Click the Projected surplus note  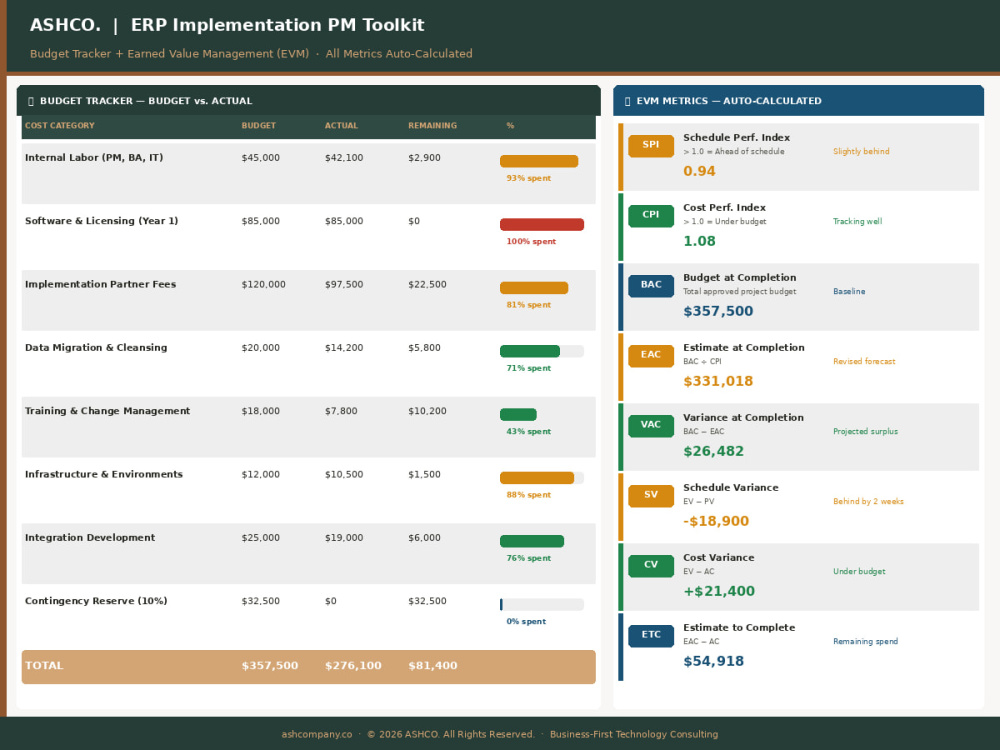[x=865, y=431]
